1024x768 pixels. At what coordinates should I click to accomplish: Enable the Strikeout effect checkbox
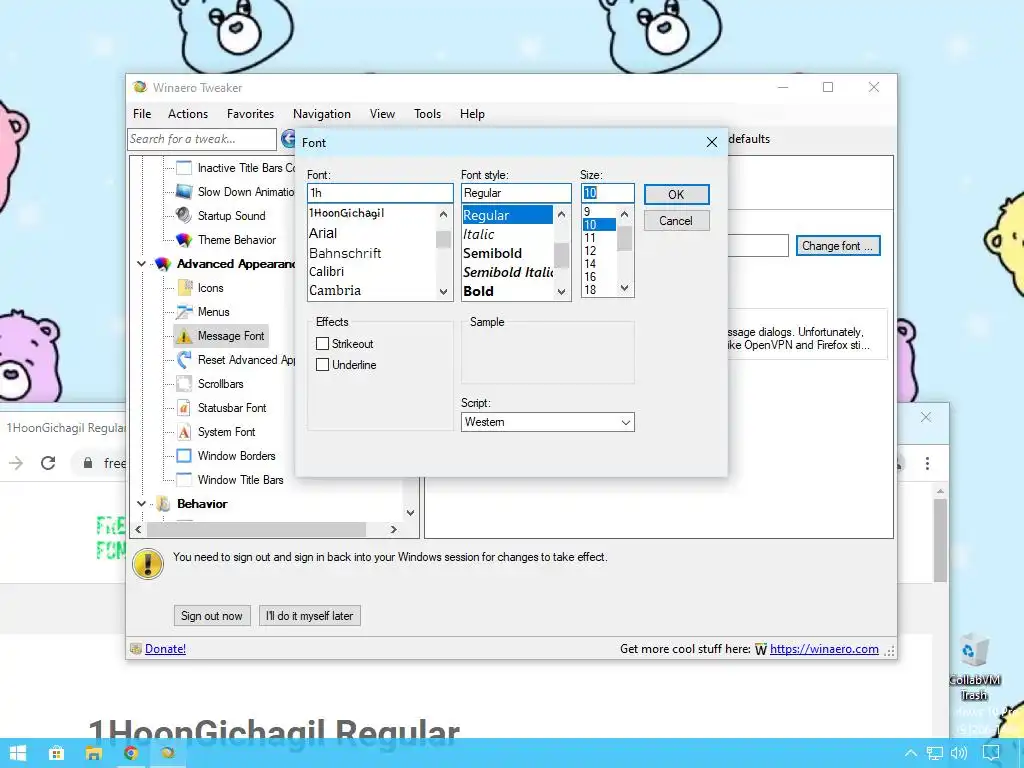pos(322,344)
